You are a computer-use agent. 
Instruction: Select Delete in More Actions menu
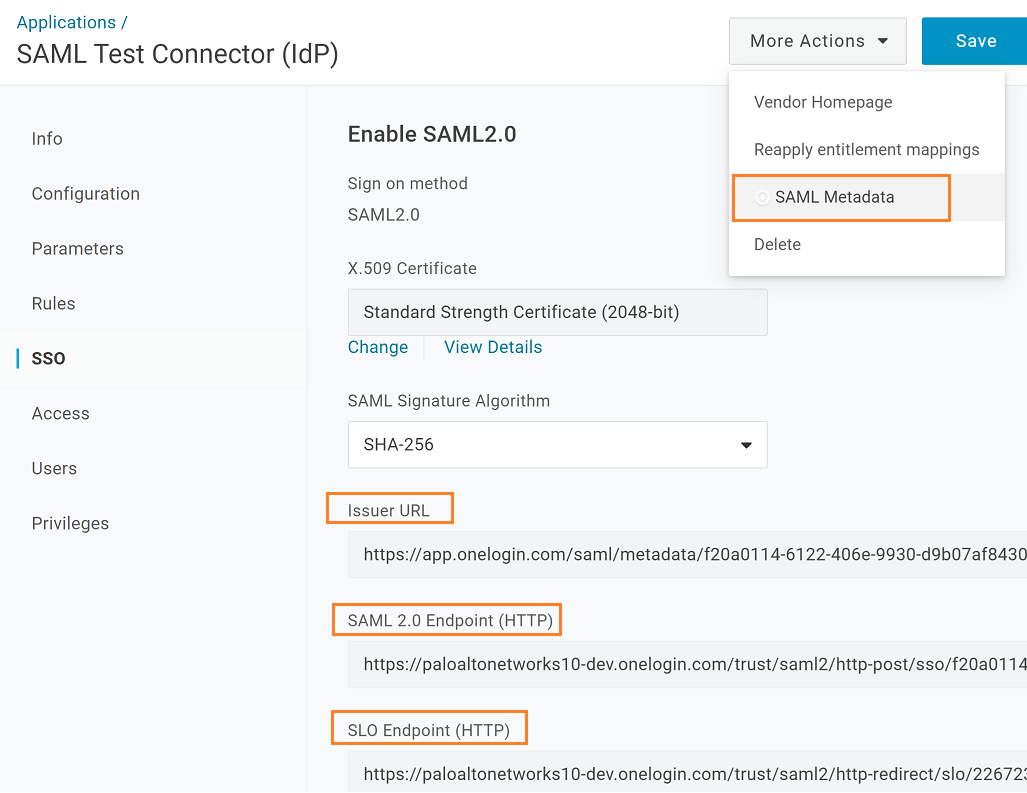pos(777,245)
